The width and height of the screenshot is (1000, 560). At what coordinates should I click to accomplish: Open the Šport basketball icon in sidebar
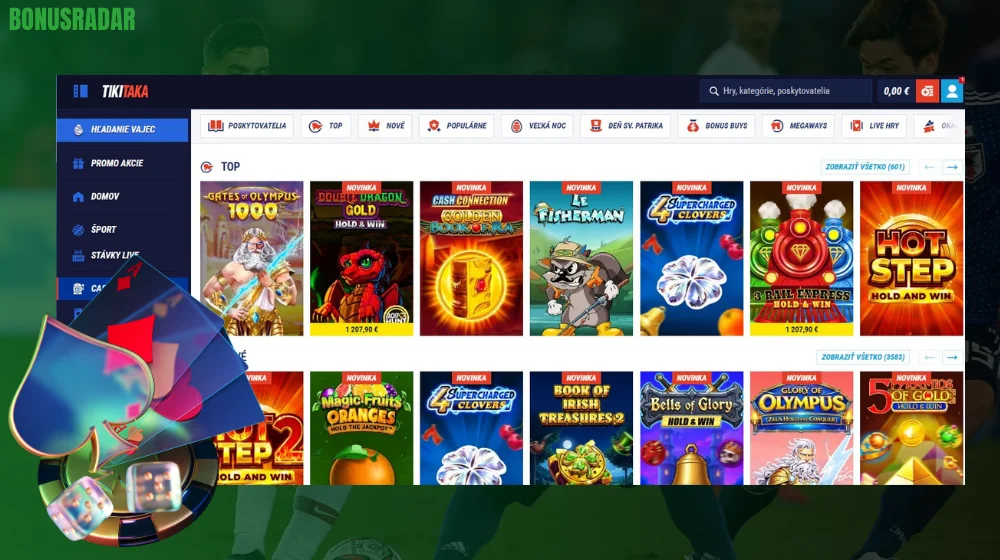pyautogui.click(x=78, y=230)
